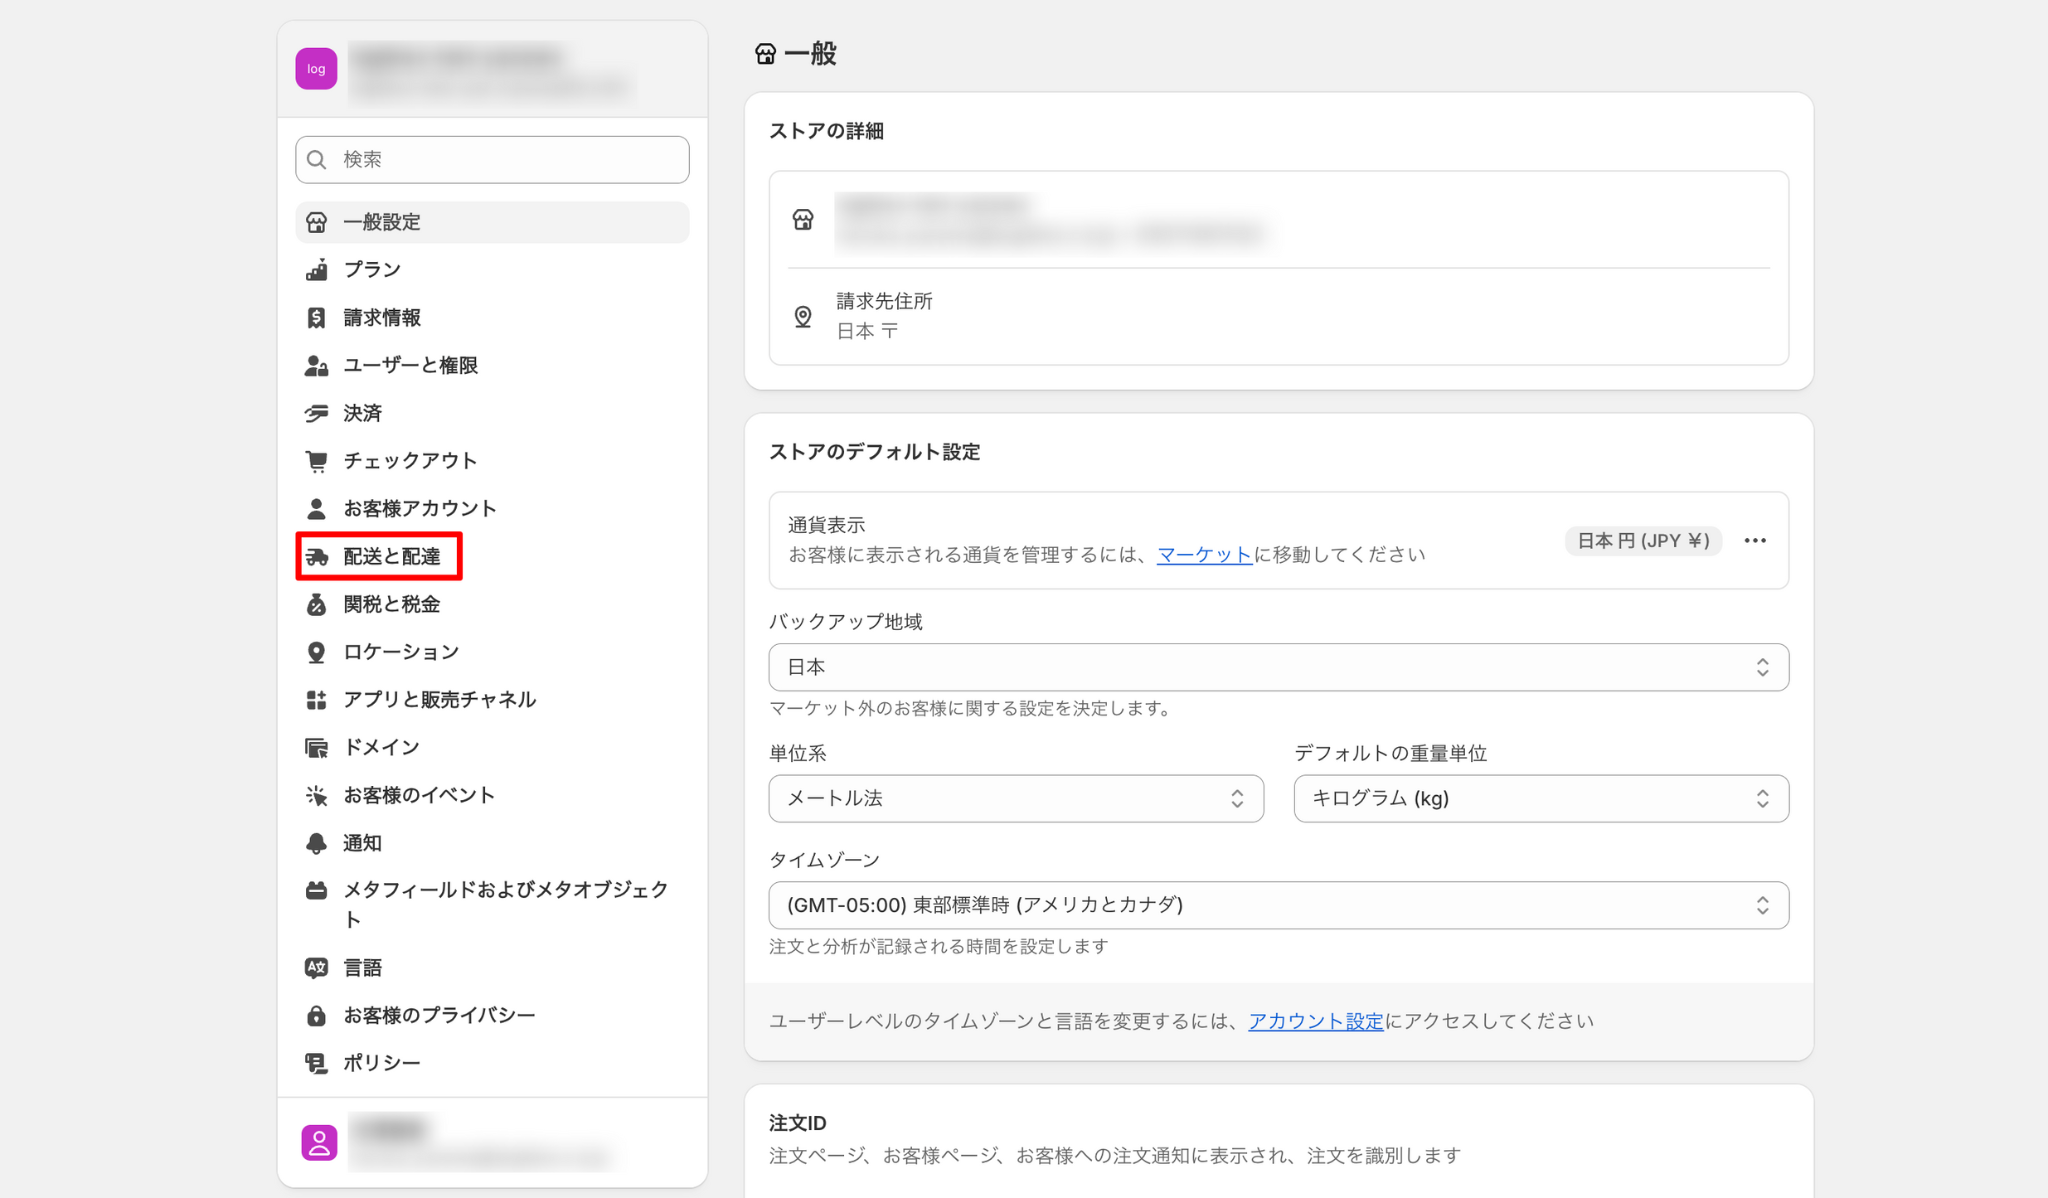2048x1198 pixels.
Task: Go to アプリと販売チャネル section
Action: click(x=439, y=699)
